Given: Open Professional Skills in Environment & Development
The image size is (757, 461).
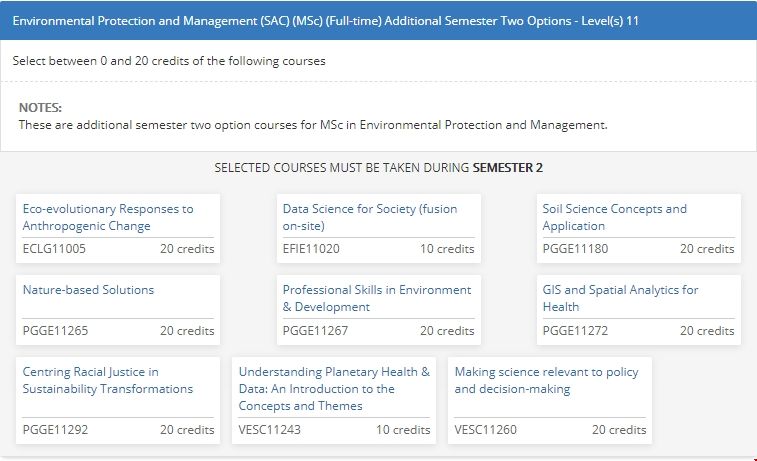Looking at the screenshot, I should click(x=376, y=298).
